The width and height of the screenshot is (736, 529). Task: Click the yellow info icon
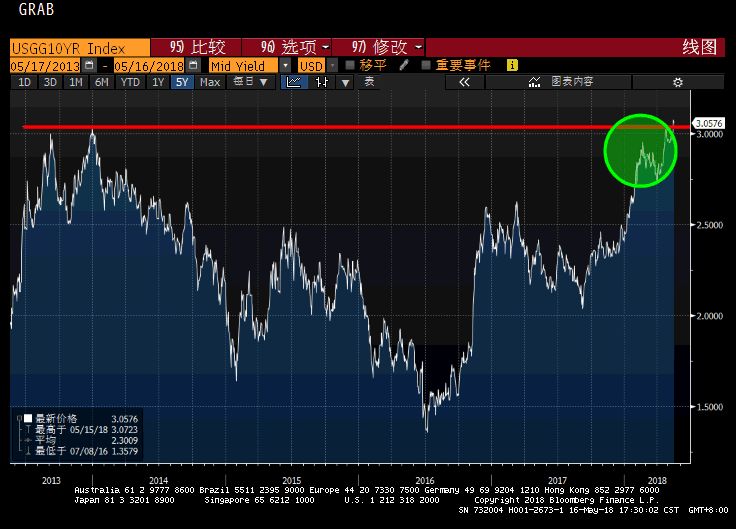tap(513, 65)
